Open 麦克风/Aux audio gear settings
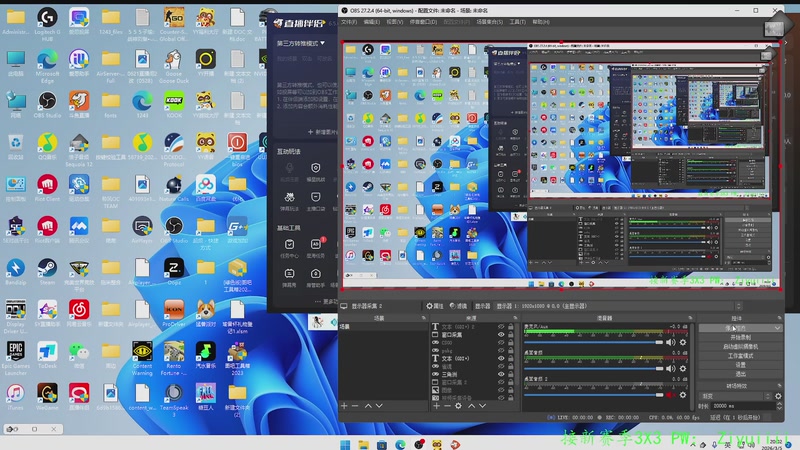800x450 pixels. click(x=683, y=342)
